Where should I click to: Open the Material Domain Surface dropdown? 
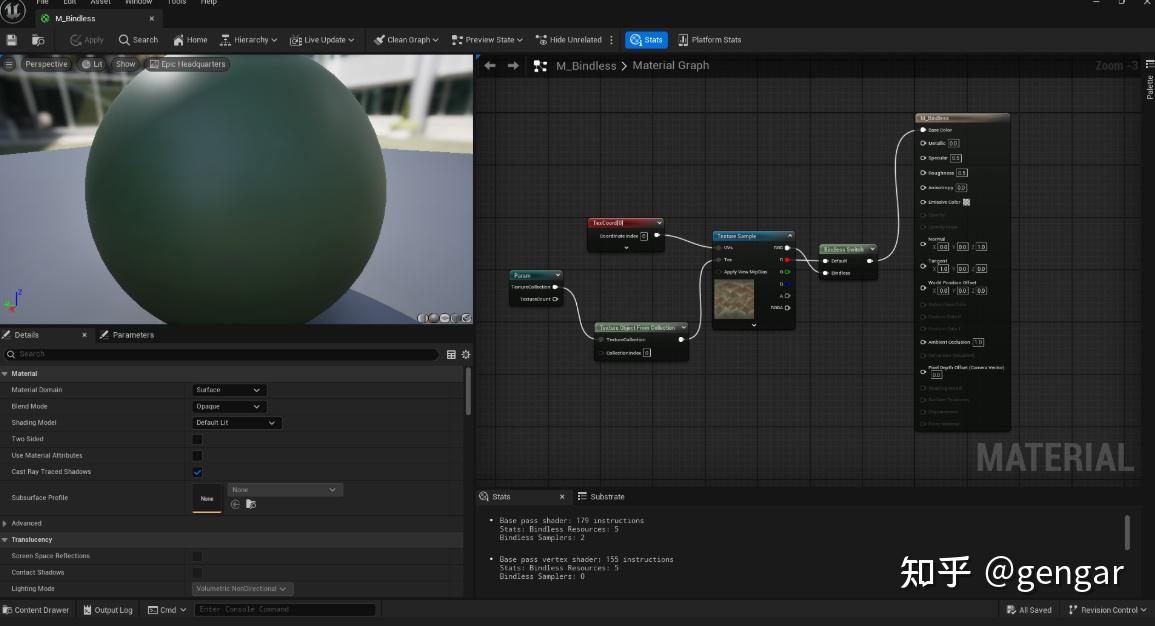tap(229, 390)
